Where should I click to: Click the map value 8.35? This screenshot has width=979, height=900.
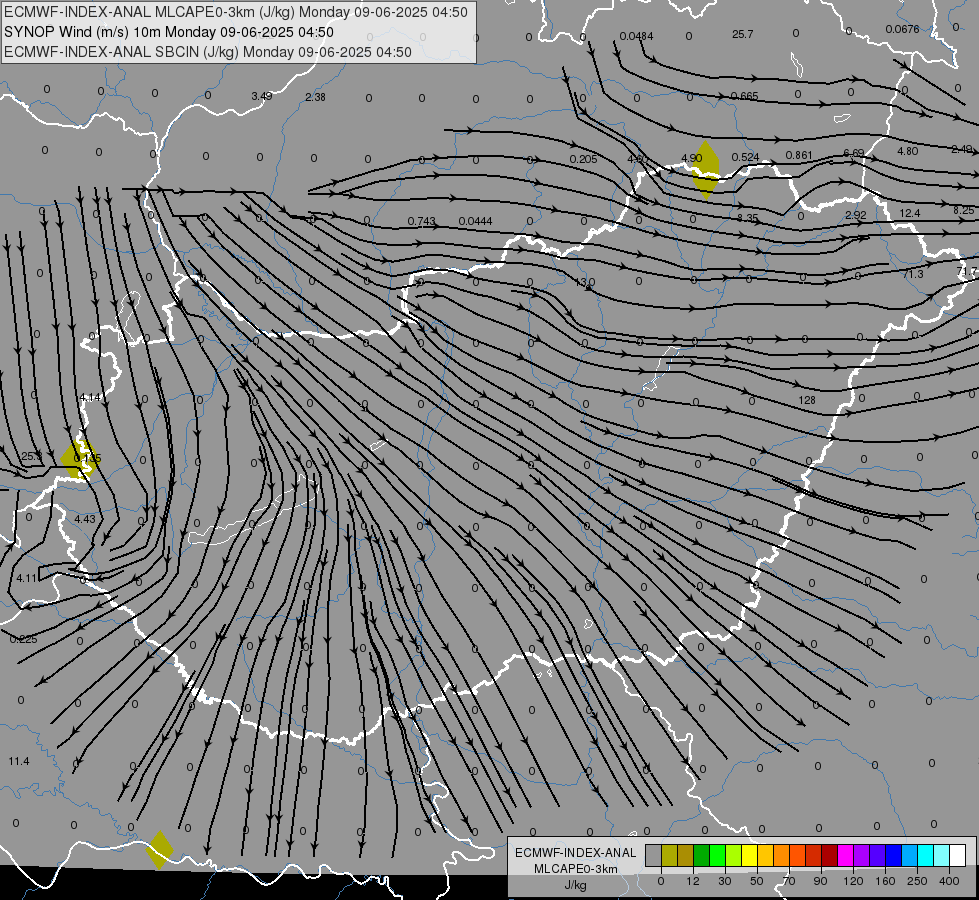pyautogui.click(x=747, y=218)
